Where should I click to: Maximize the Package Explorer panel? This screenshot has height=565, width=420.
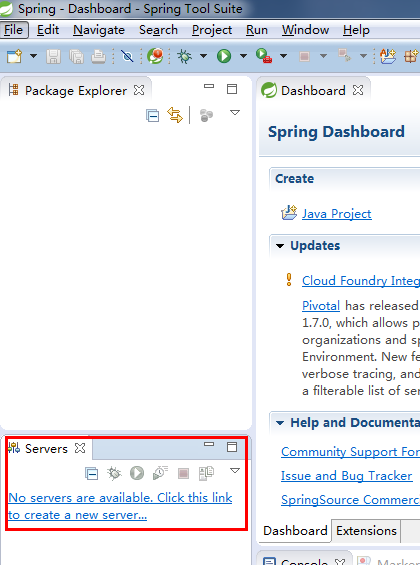232,89
